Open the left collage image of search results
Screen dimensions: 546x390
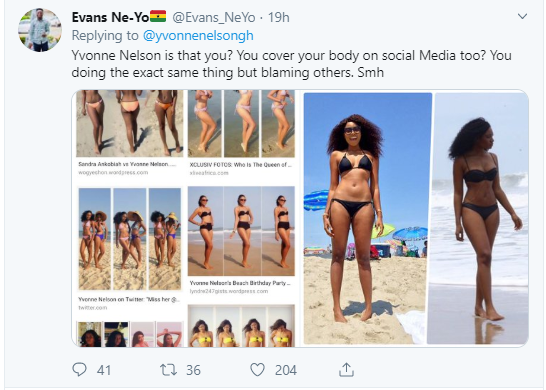(186, 218)
